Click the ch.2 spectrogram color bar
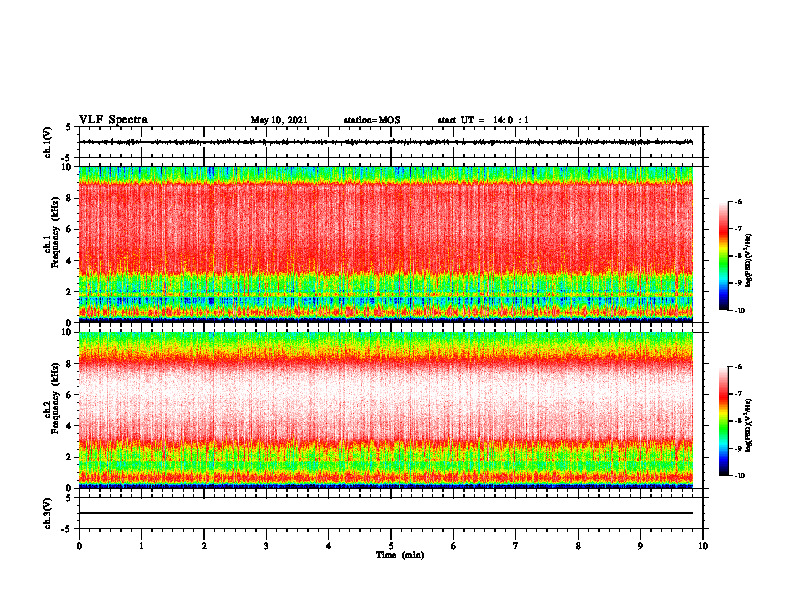Screen dimensions: 792x612 723,421
